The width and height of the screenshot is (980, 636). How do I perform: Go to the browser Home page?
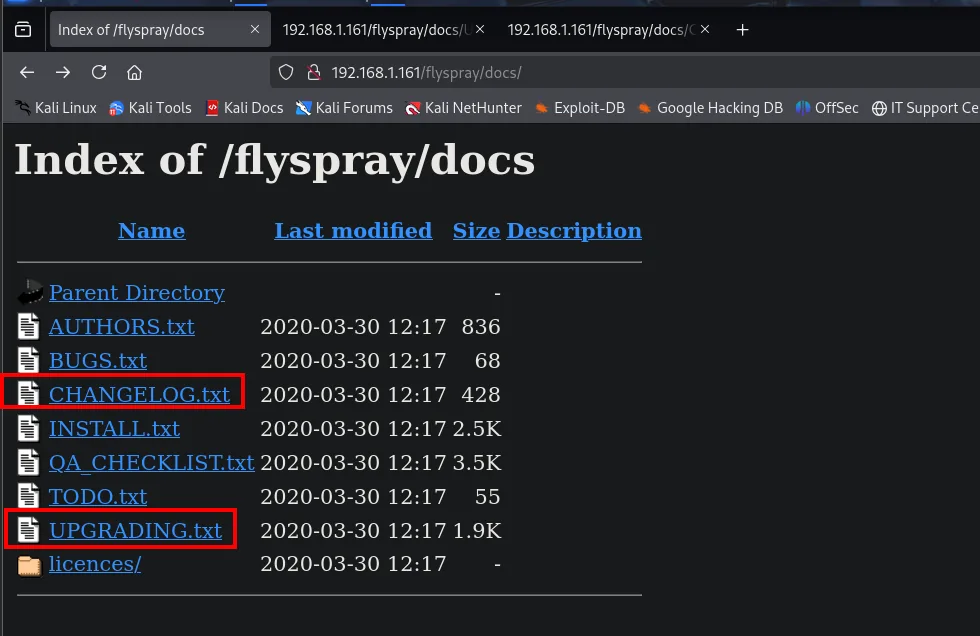pyautogui.click(x=134, y=72)
